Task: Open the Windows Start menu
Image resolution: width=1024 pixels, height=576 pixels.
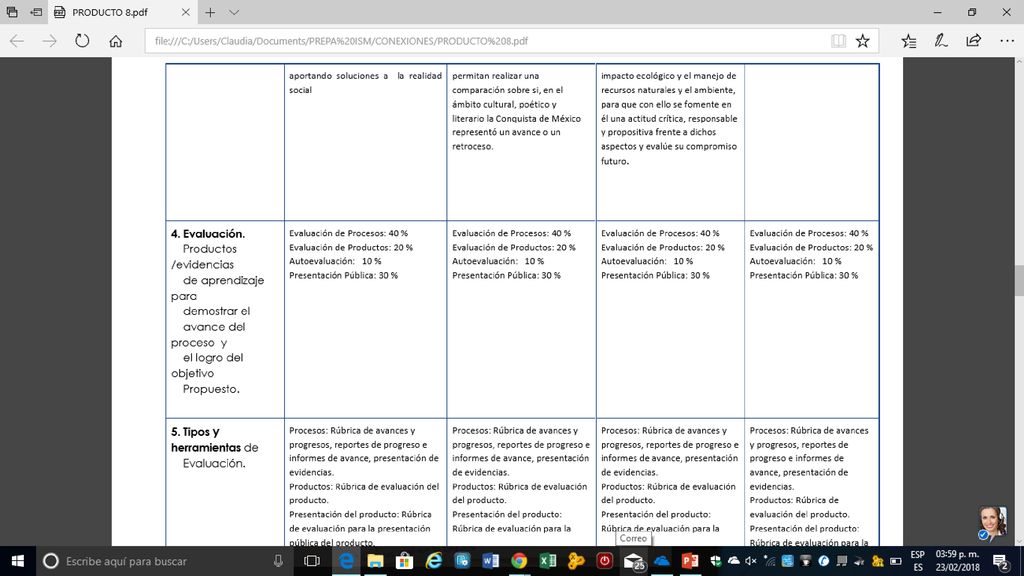Action: (x=18, y=561)
